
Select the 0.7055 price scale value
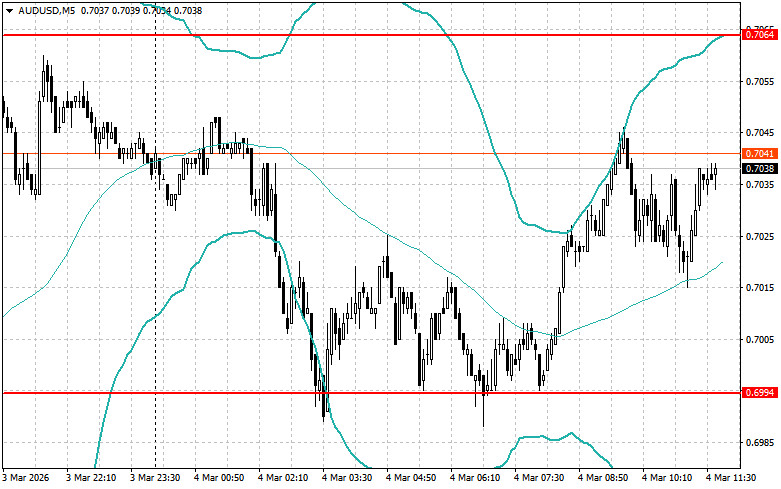pyautogui.click(x=760, y=82)
